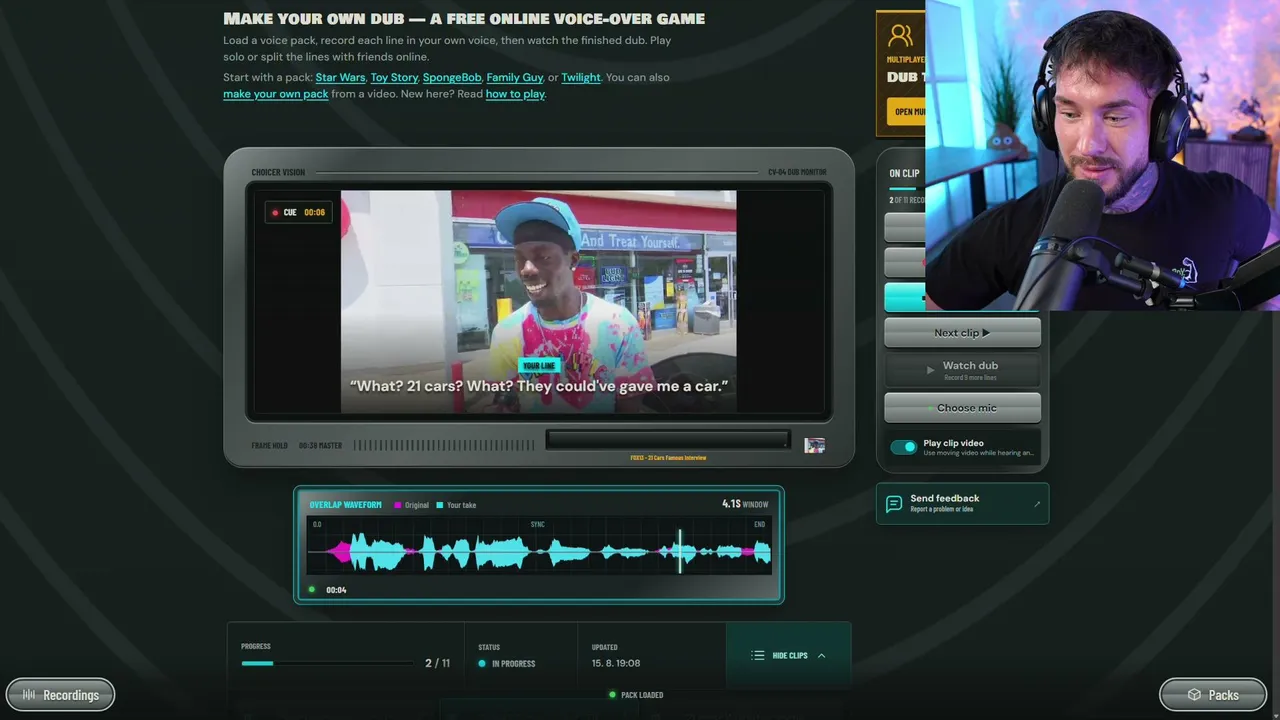Click the cube icon on the Packs button

click(x=1194, y=695)
